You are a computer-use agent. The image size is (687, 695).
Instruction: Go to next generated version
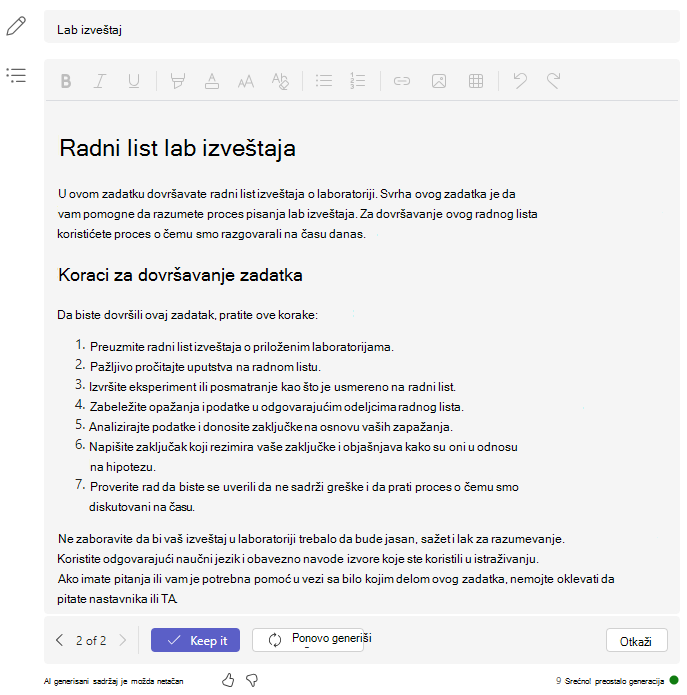[x=123, y=640]
